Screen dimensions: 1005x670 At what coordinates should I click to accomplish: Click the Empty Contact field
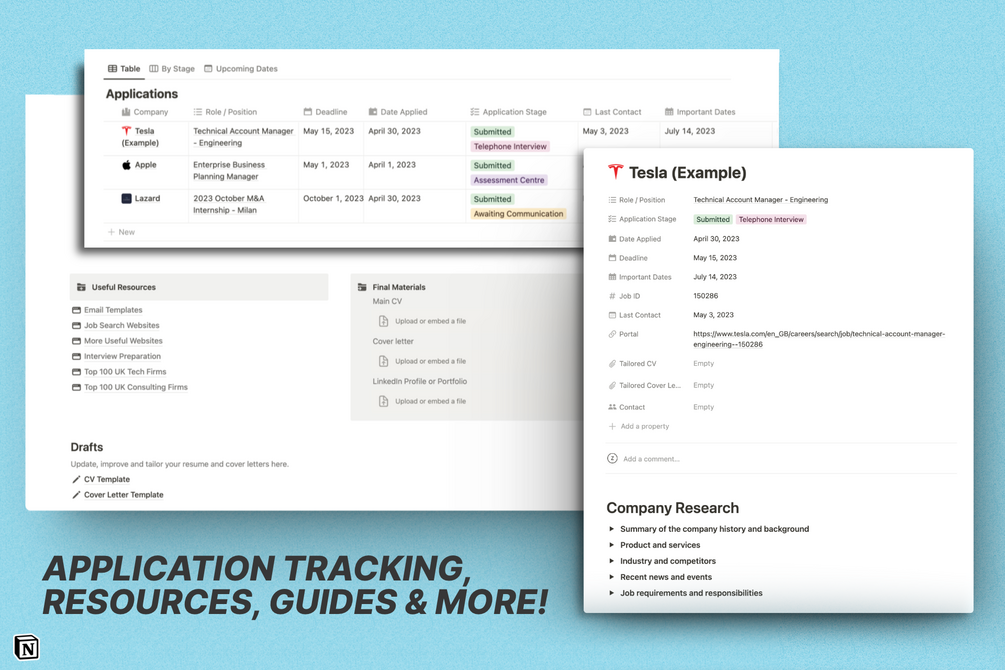click(x=703, y=407)
